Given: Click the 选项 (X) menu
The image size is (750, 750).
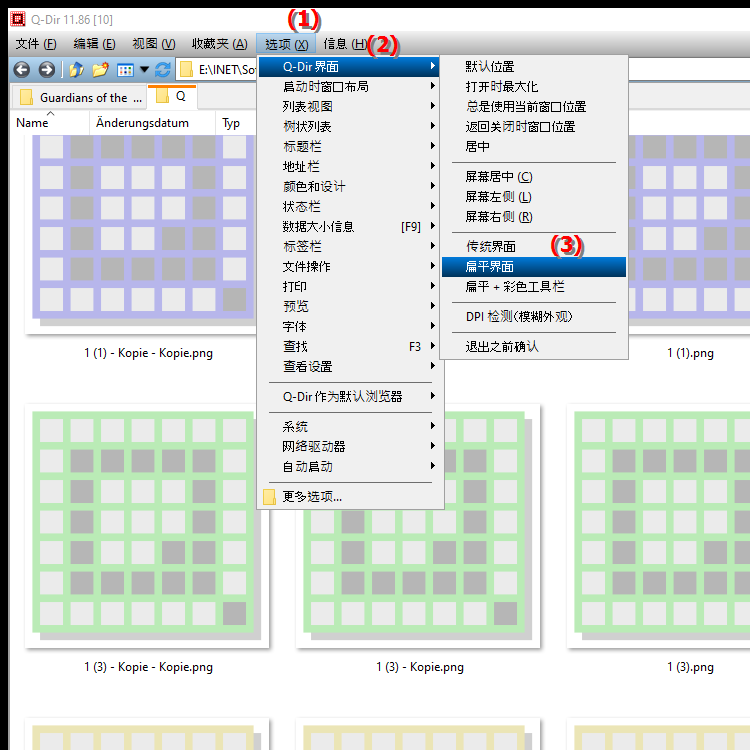Looking at the screenshot, I should point(286,44).
